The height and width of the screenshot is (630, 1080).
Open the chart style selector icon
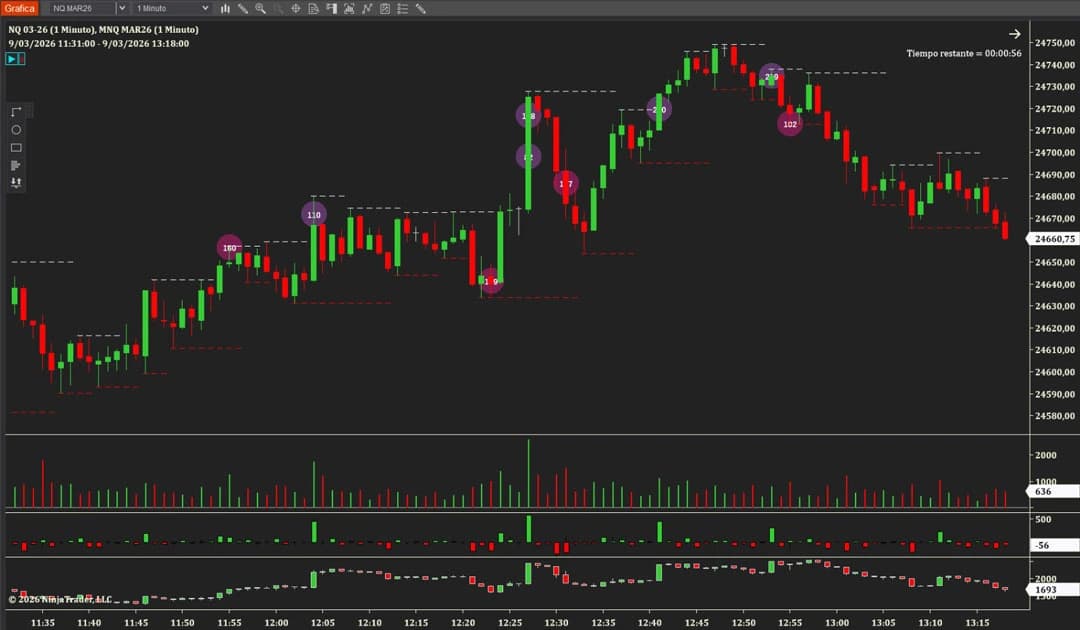(x=225, y=9)
